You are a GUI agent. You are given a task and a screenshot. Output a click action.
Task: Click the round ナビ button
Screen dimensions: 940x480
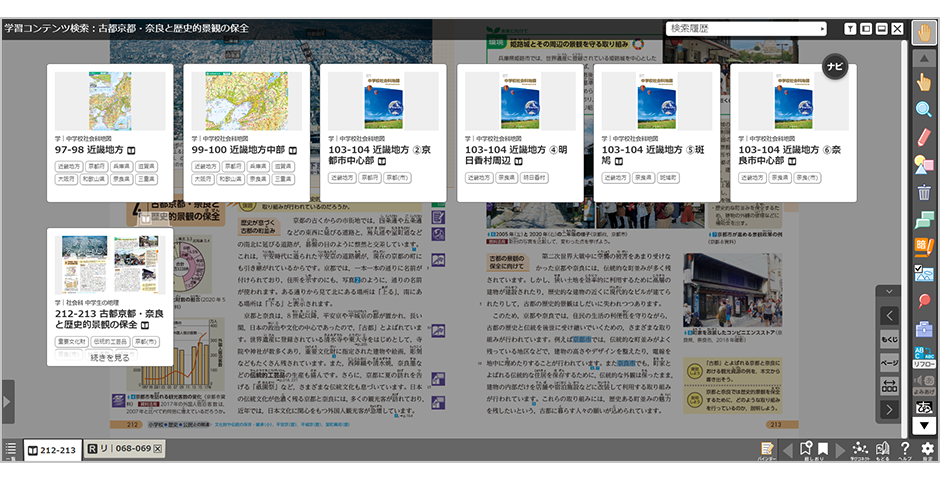click(835, 67)
